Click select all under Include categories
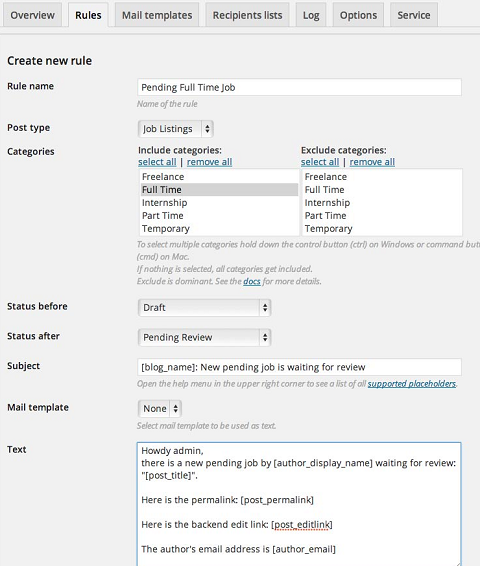 pos(157,162)
